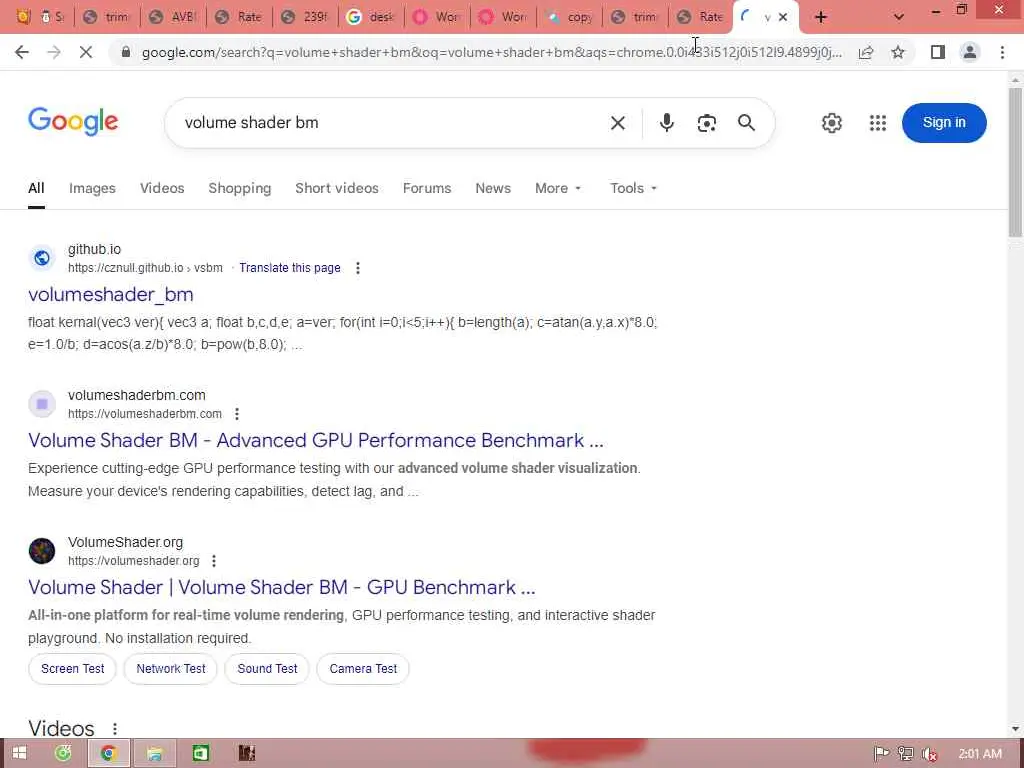Click the page vertical scrollbar thumb

pyautogui.click(x=1015, y=162)
